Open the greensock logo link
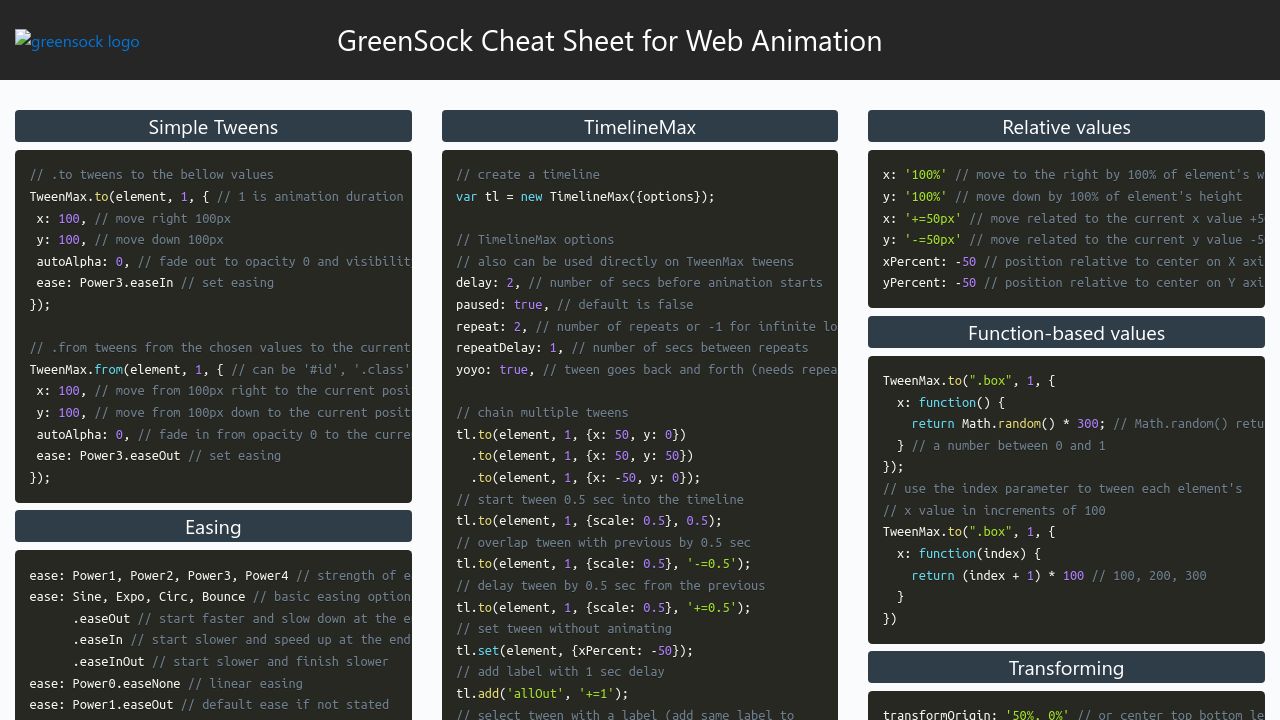Screen dimensions: 1280x720 pos(77,41)
